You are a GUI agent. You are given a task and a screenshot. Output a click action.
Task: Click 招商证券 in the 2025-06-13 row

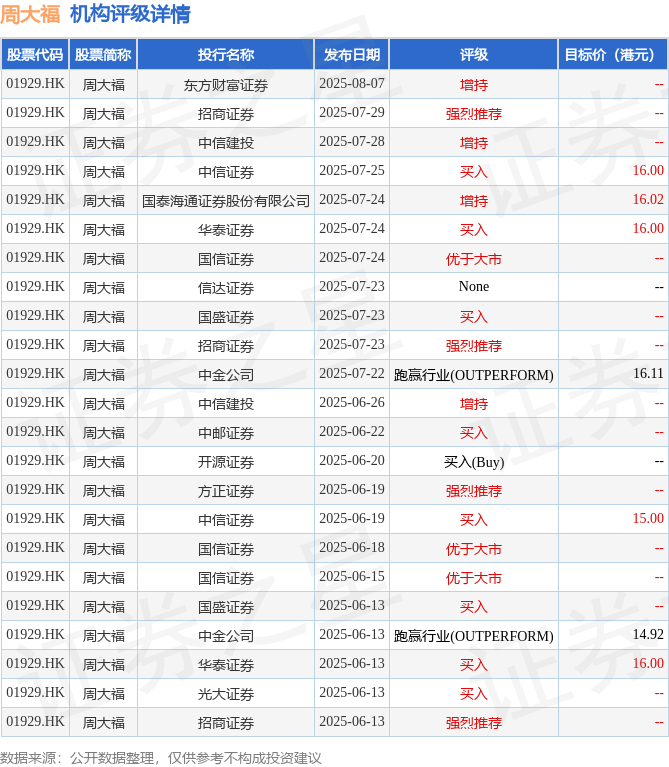click(226, 723)
